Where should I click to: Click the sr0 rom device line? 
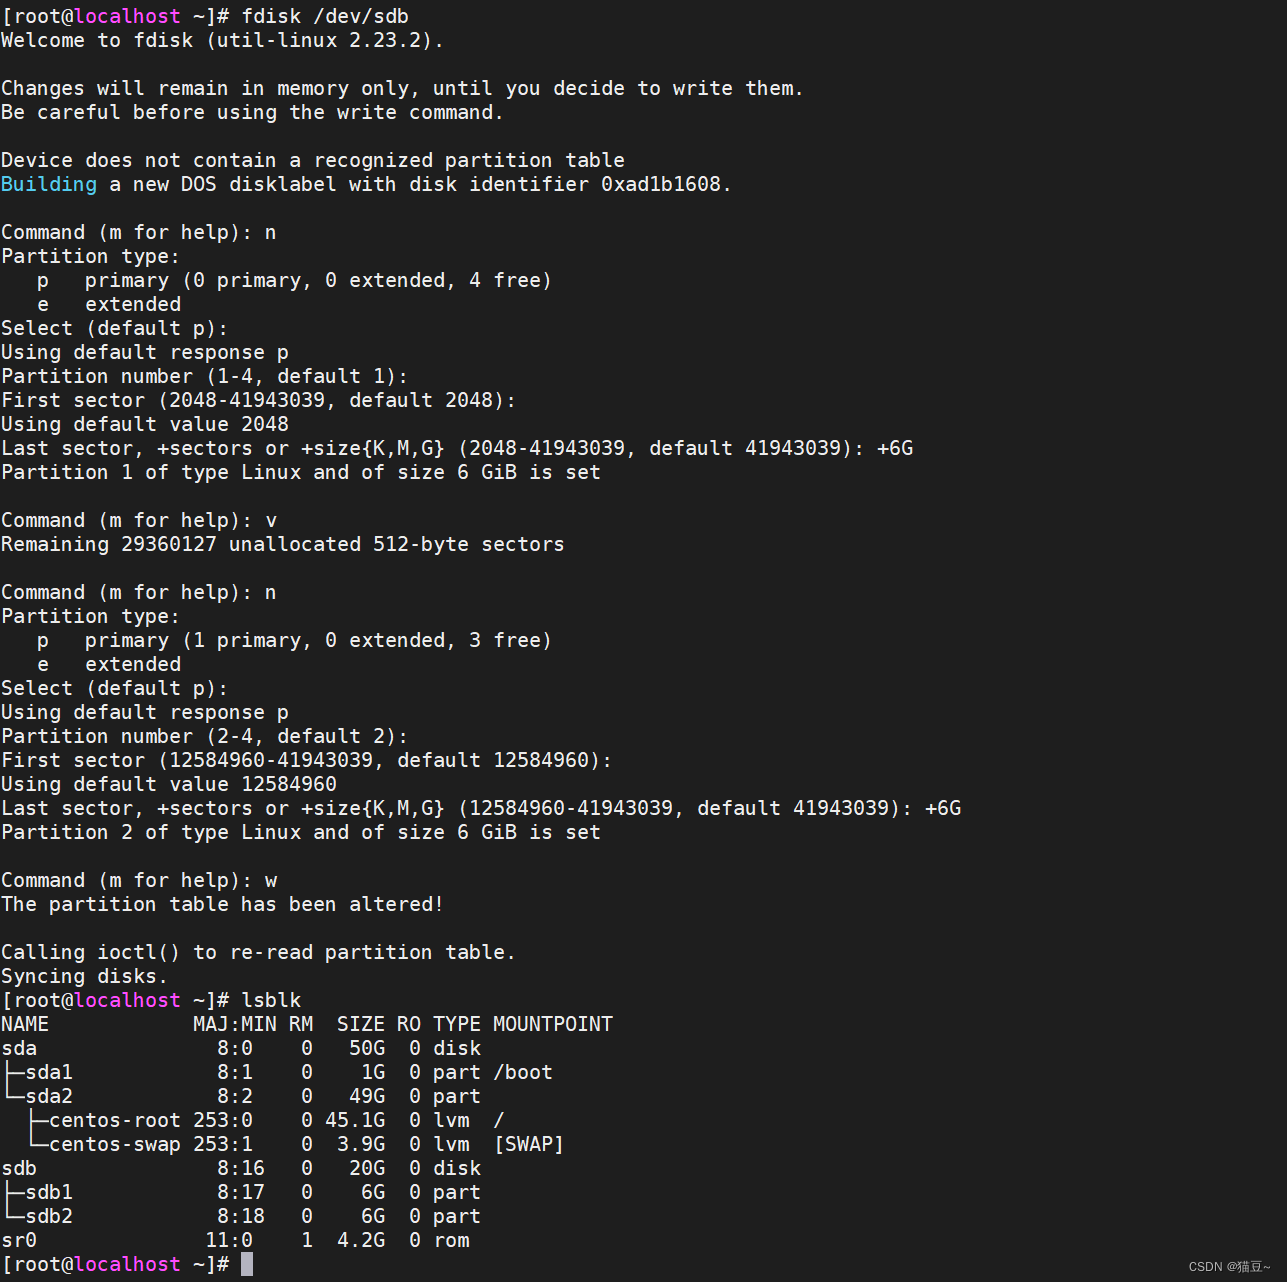click(19, 1239)
